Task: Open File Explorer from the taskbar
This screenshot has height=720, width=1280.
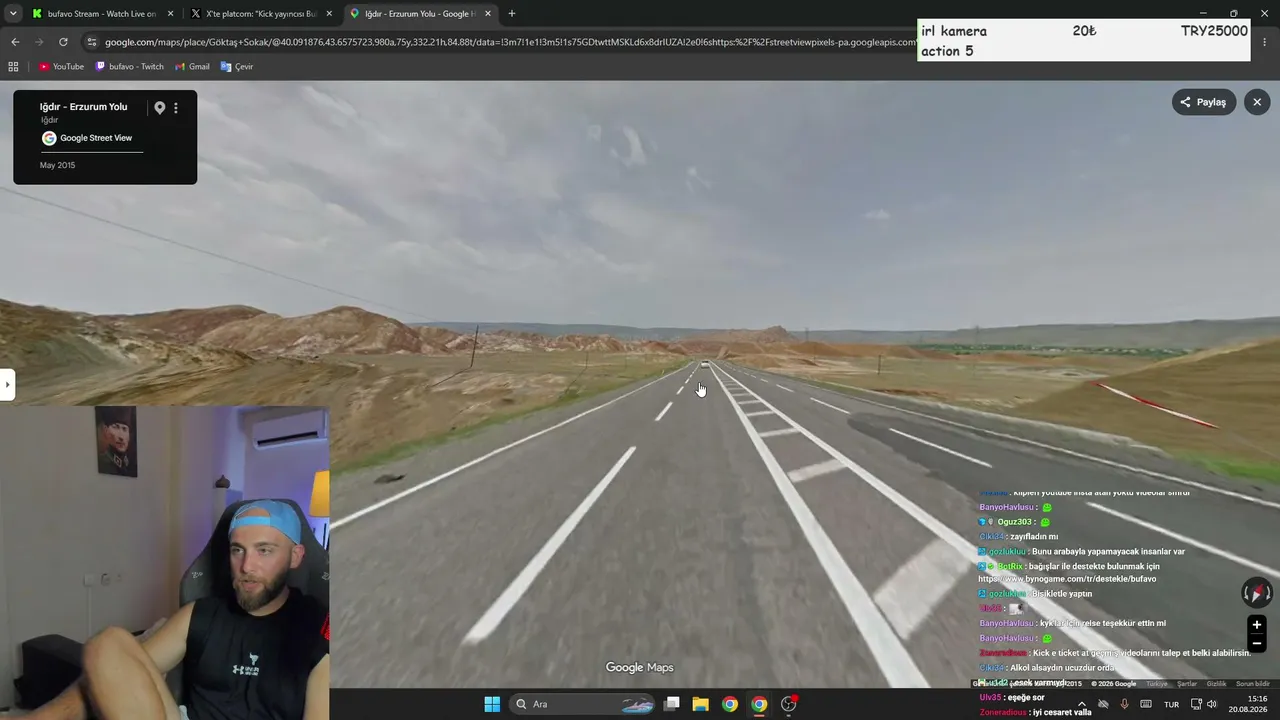Action: pos(701,704)
